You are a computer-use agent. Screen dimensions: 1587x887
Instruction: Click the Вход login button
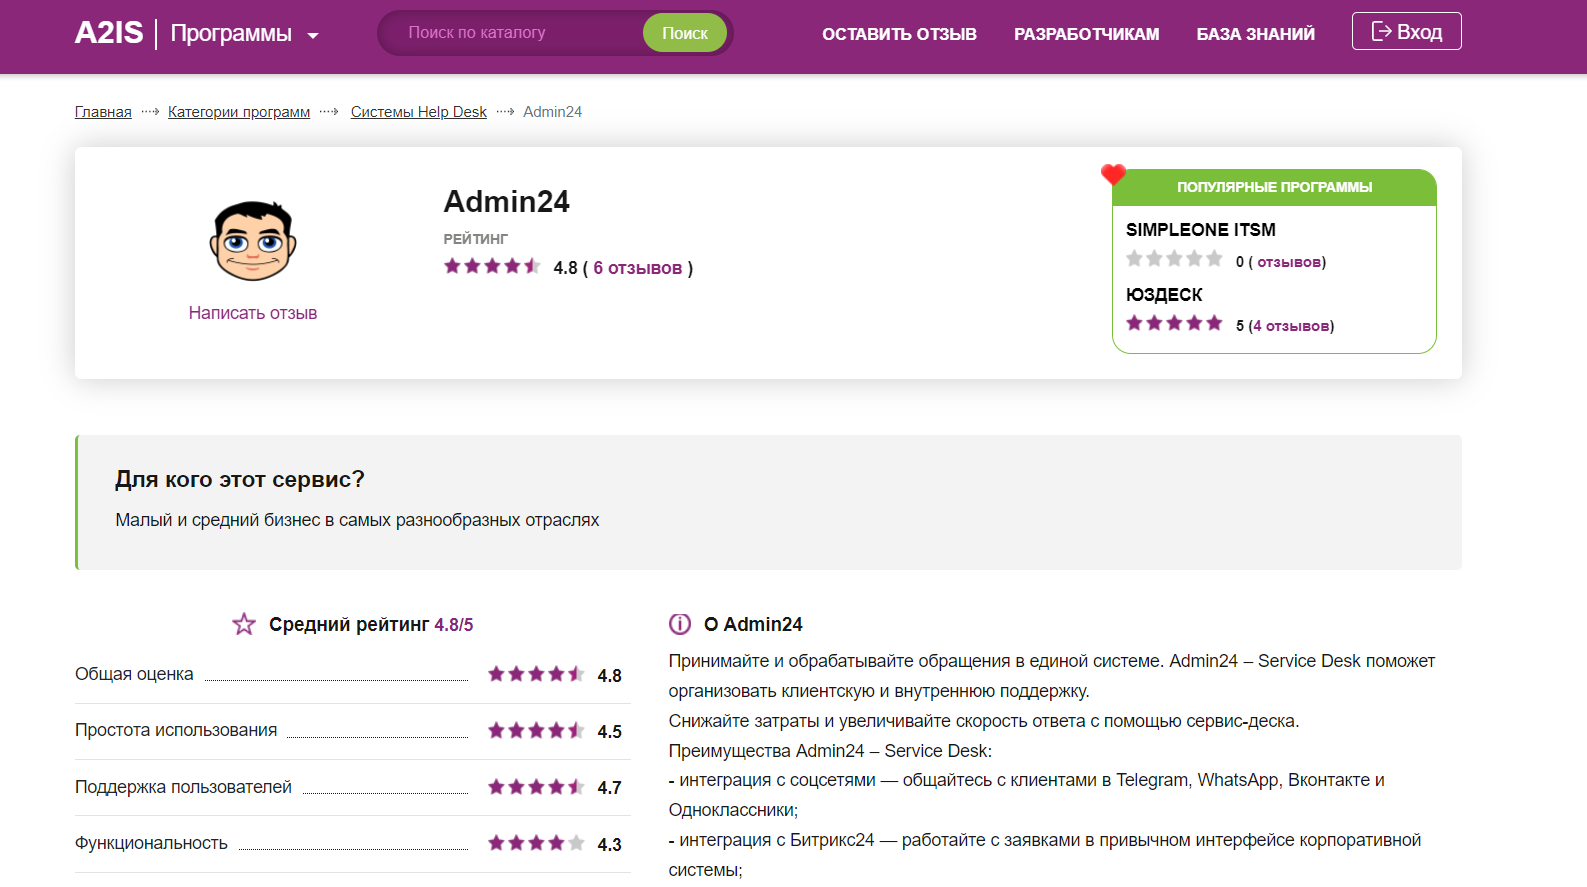1406,31
